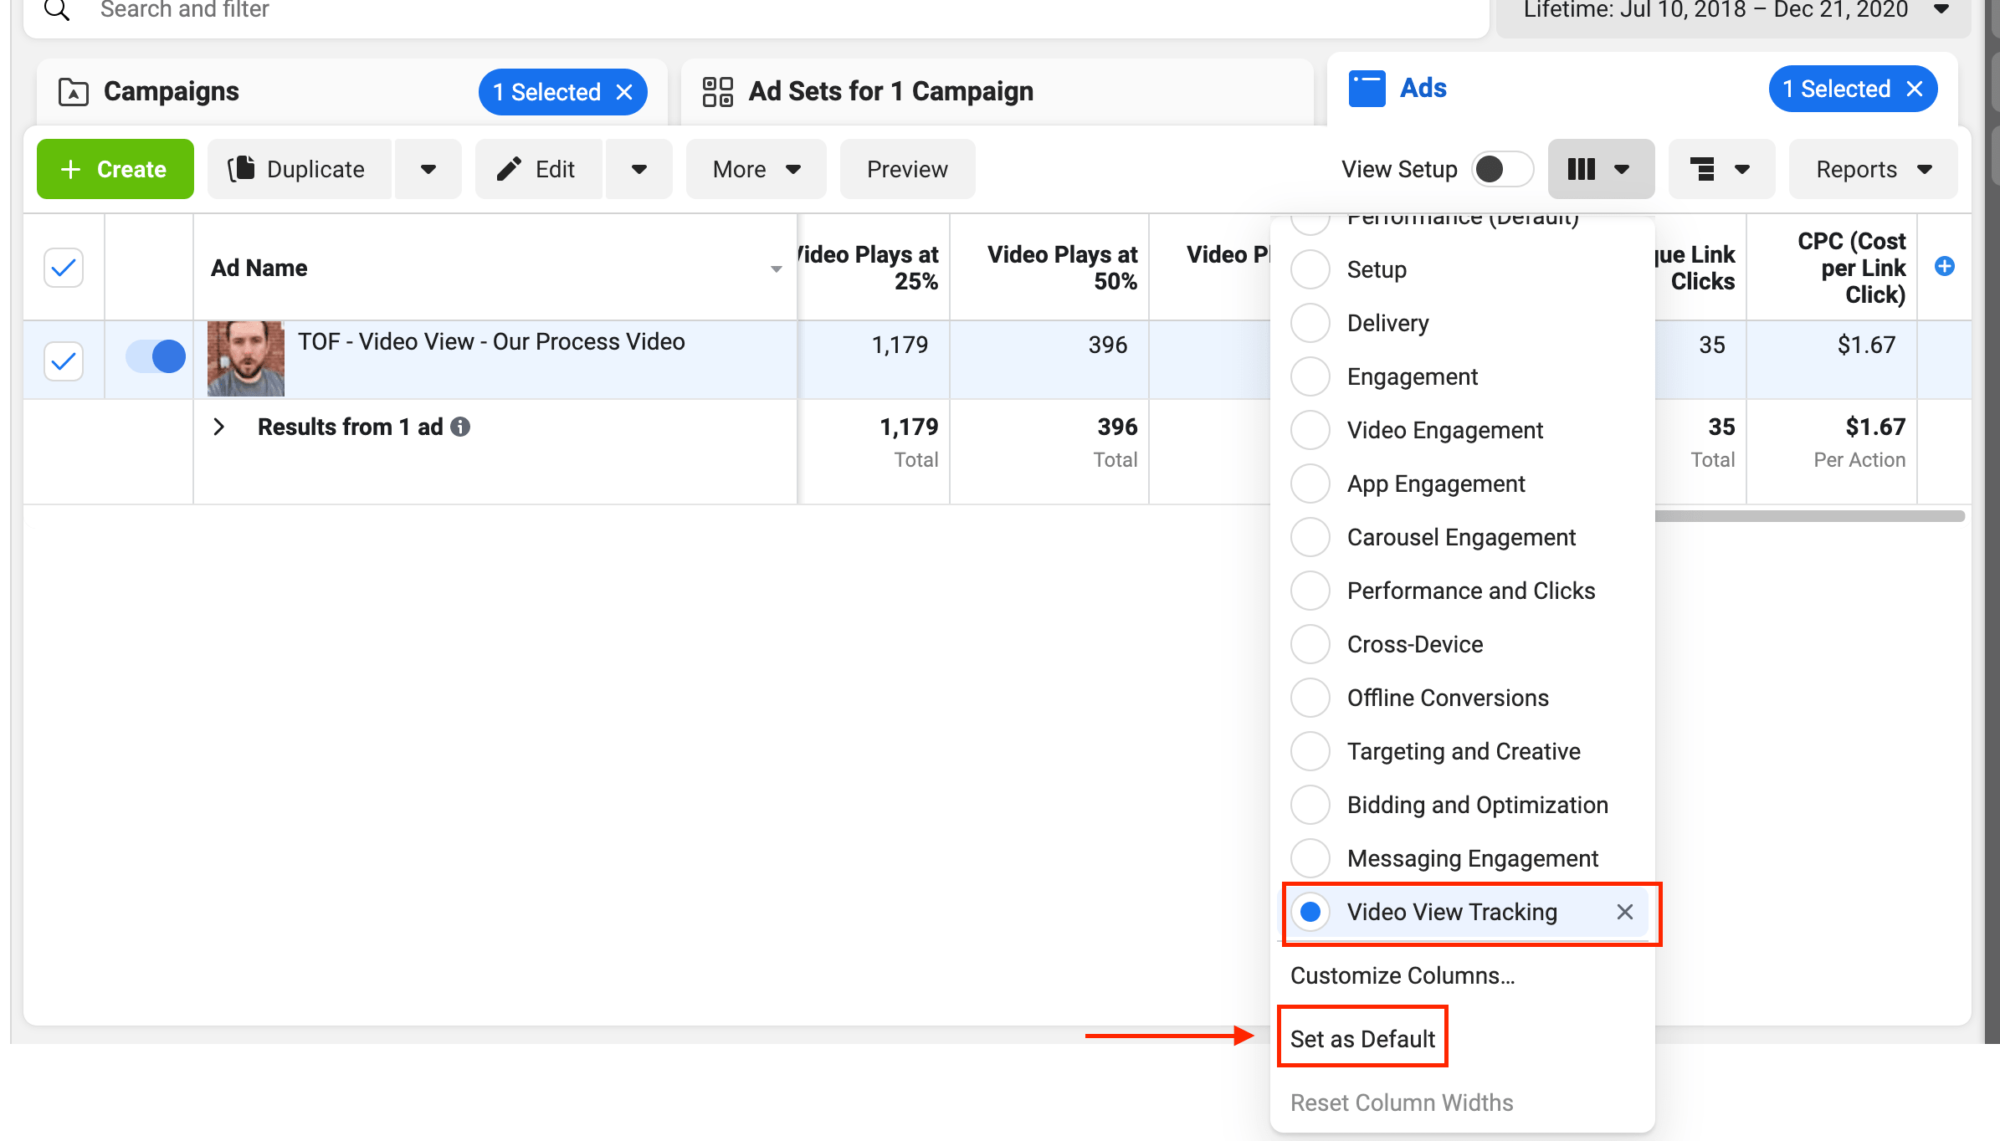2000x1141 pixels.
Task: Open the breakdown icon menu
Action: 1721,169
